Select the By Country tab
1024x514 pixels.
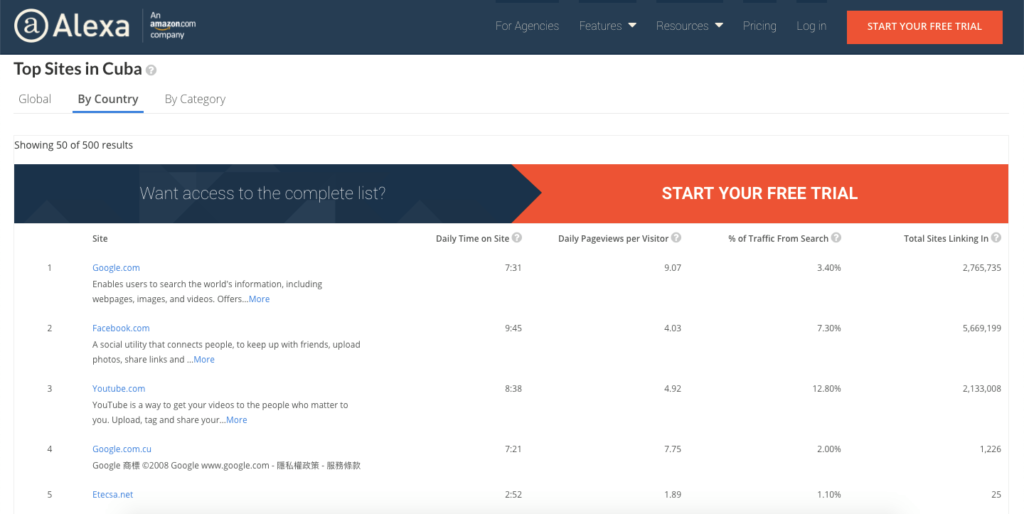click(x=108, y=99)
